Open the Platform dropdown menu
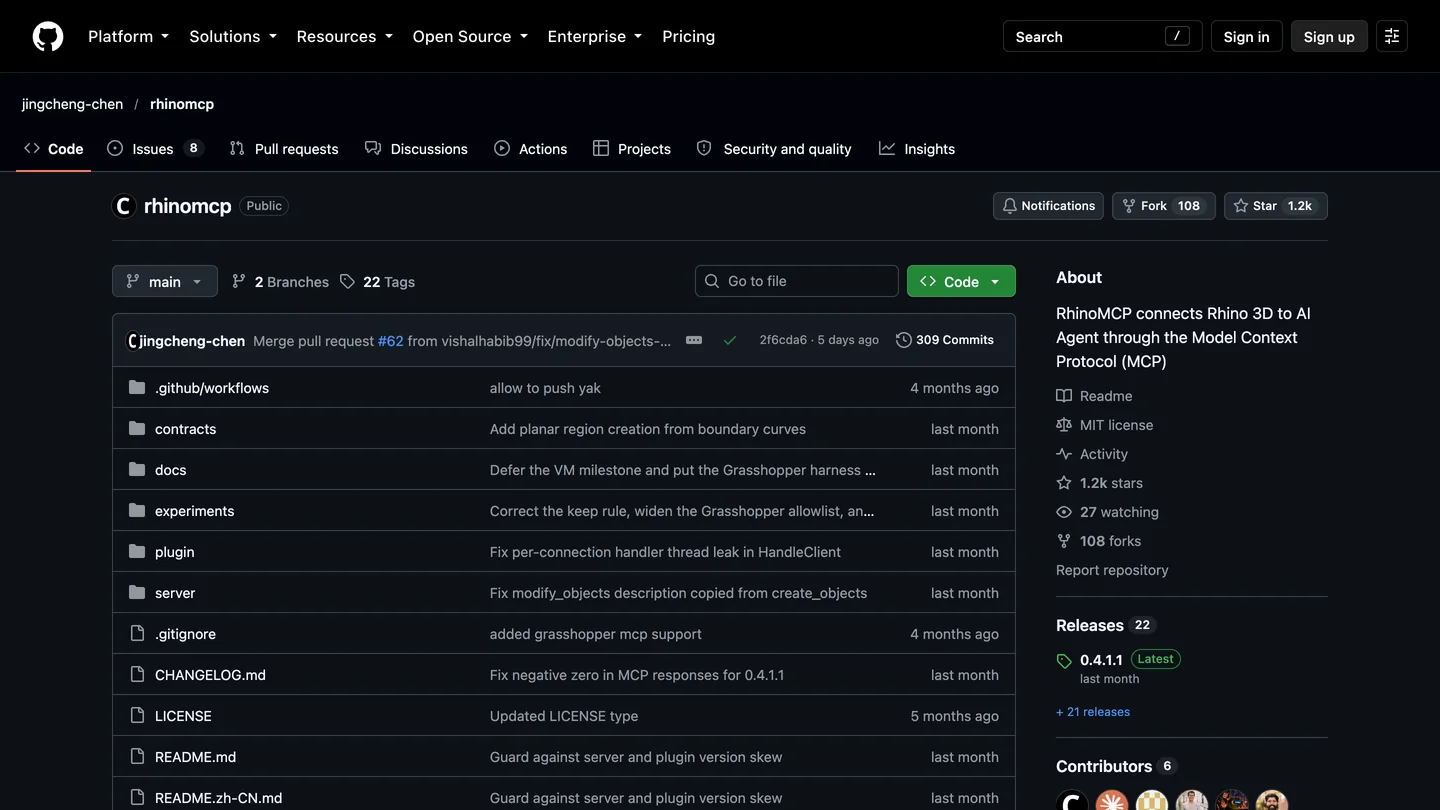 (x=128, y=36)
